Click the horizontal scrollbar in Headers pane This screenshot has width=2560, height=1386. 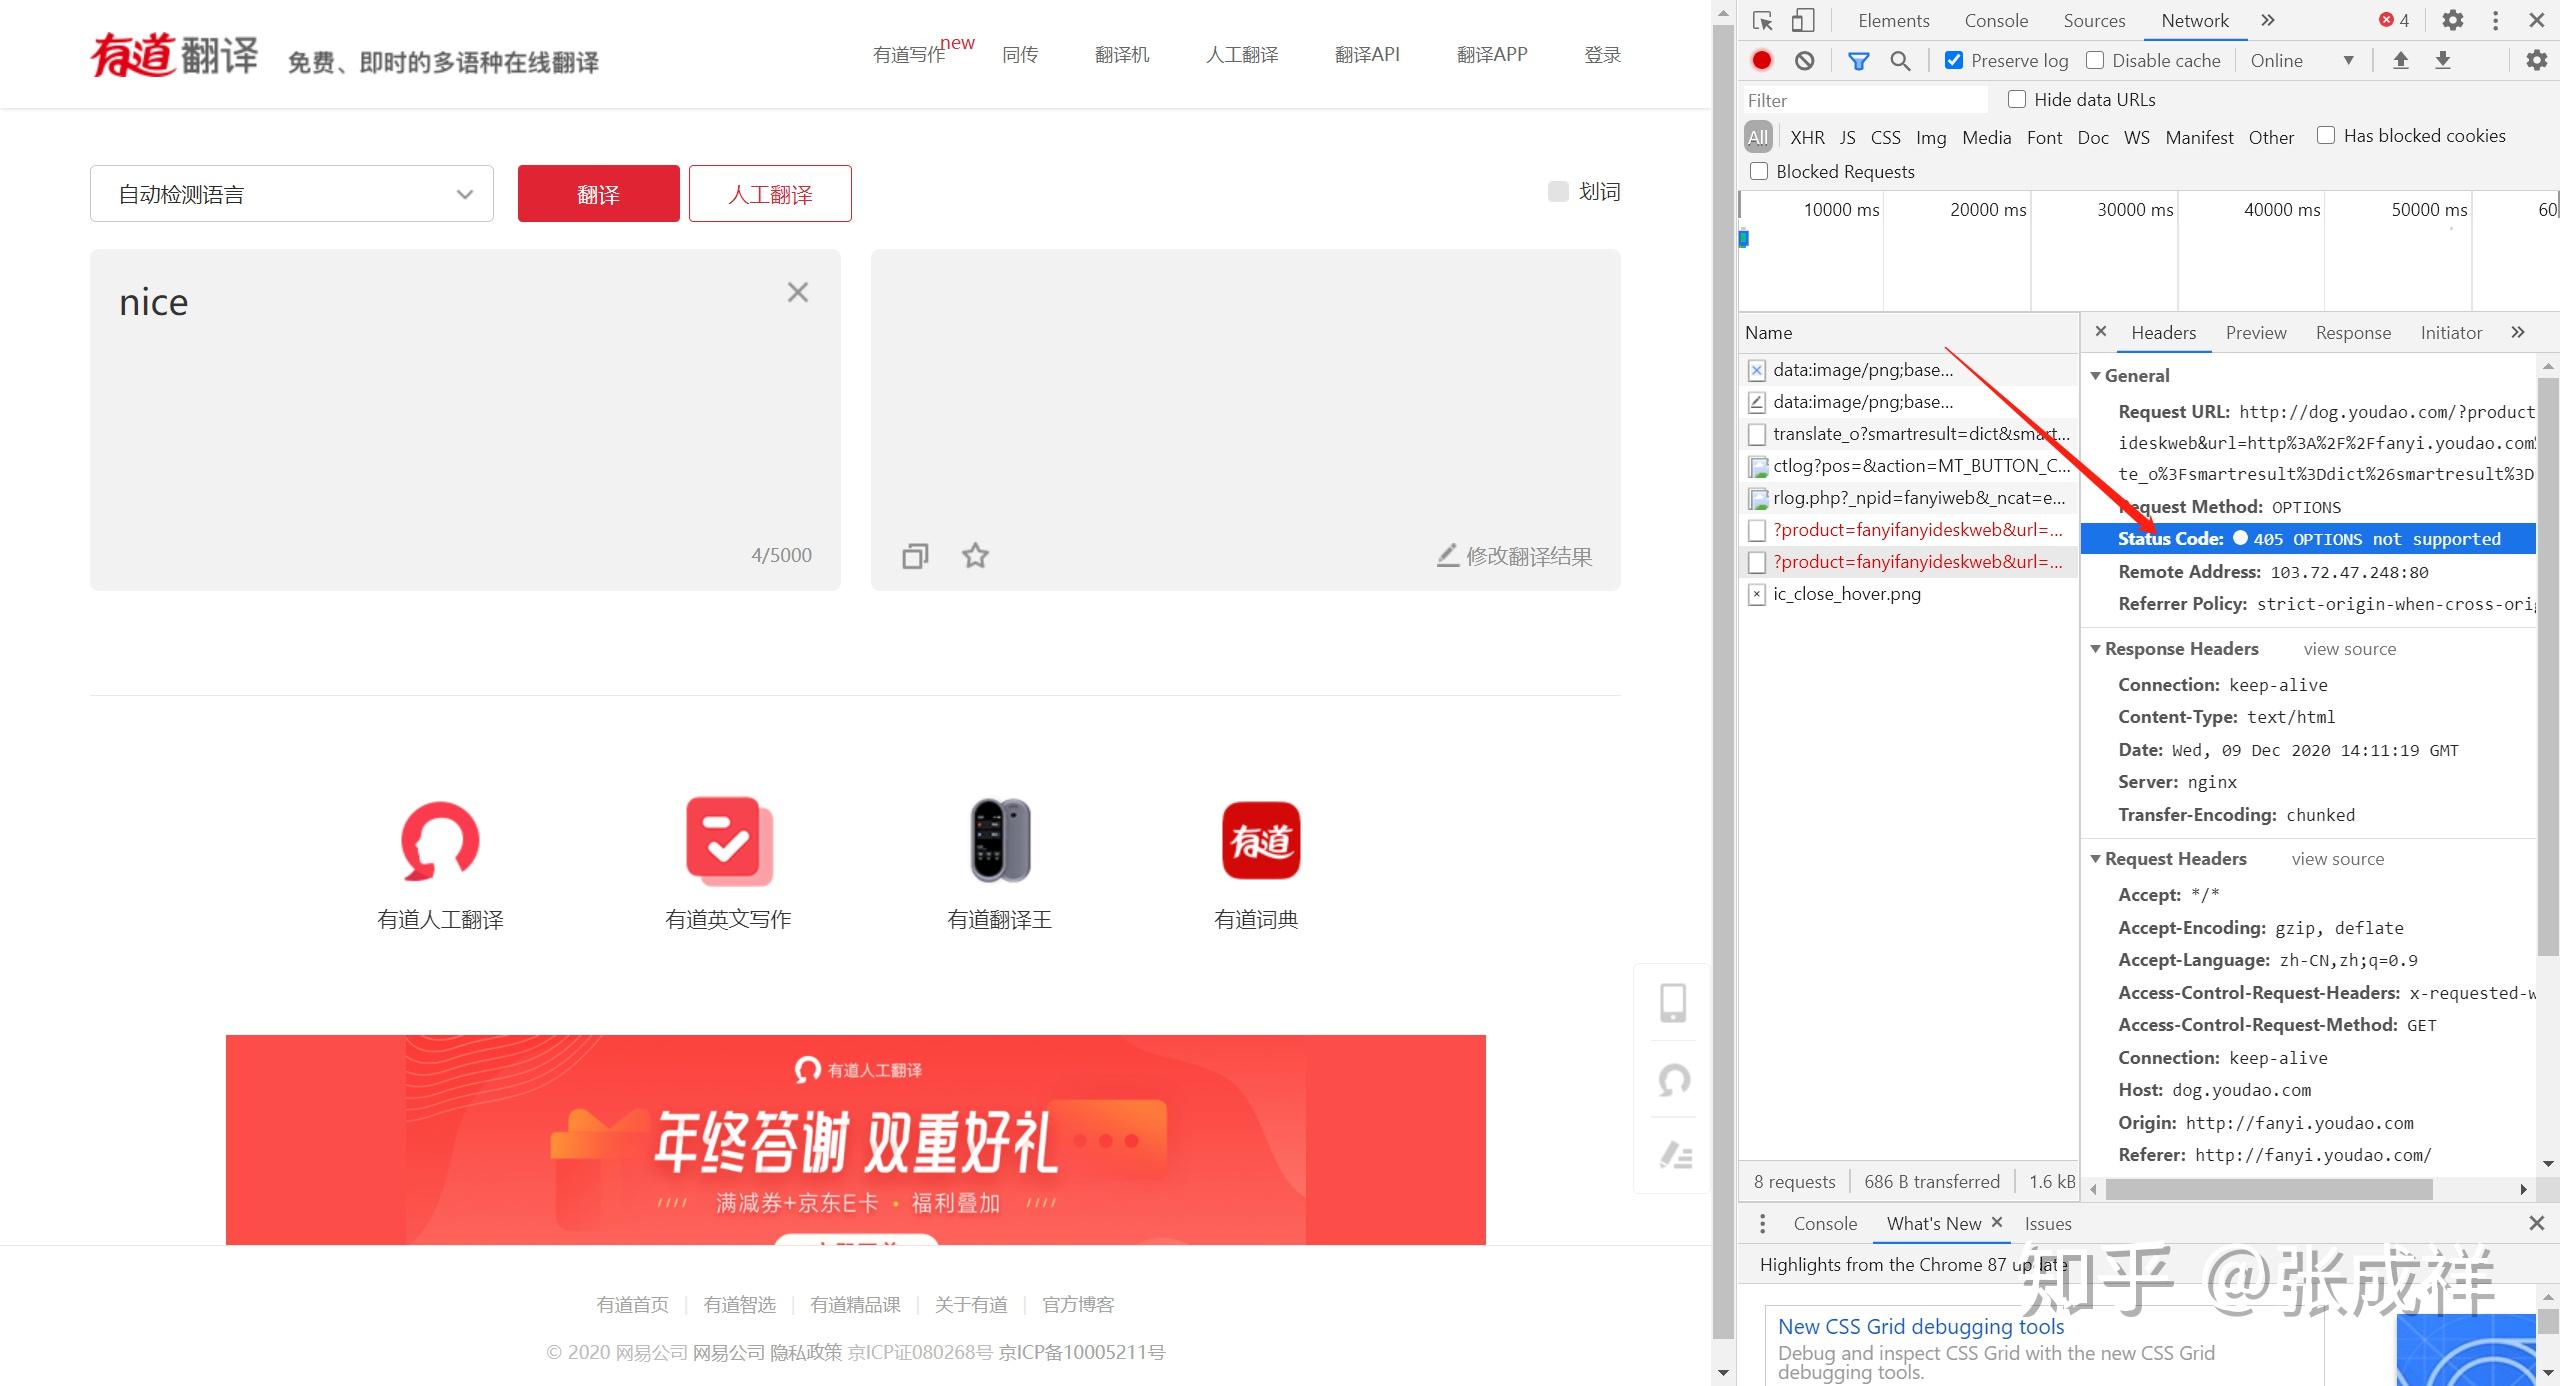(2270, 1190)
